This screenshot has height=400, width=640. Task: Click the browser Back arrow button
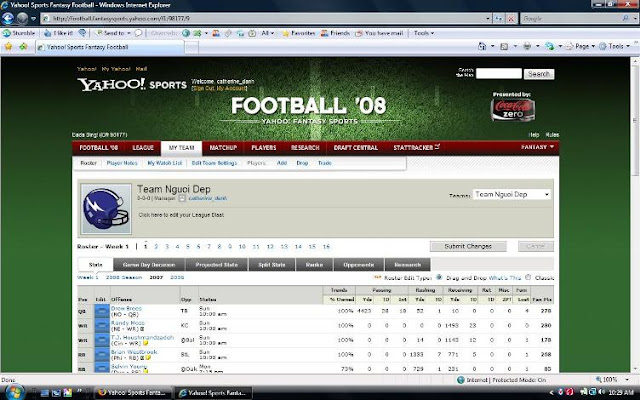click(8, 18)
